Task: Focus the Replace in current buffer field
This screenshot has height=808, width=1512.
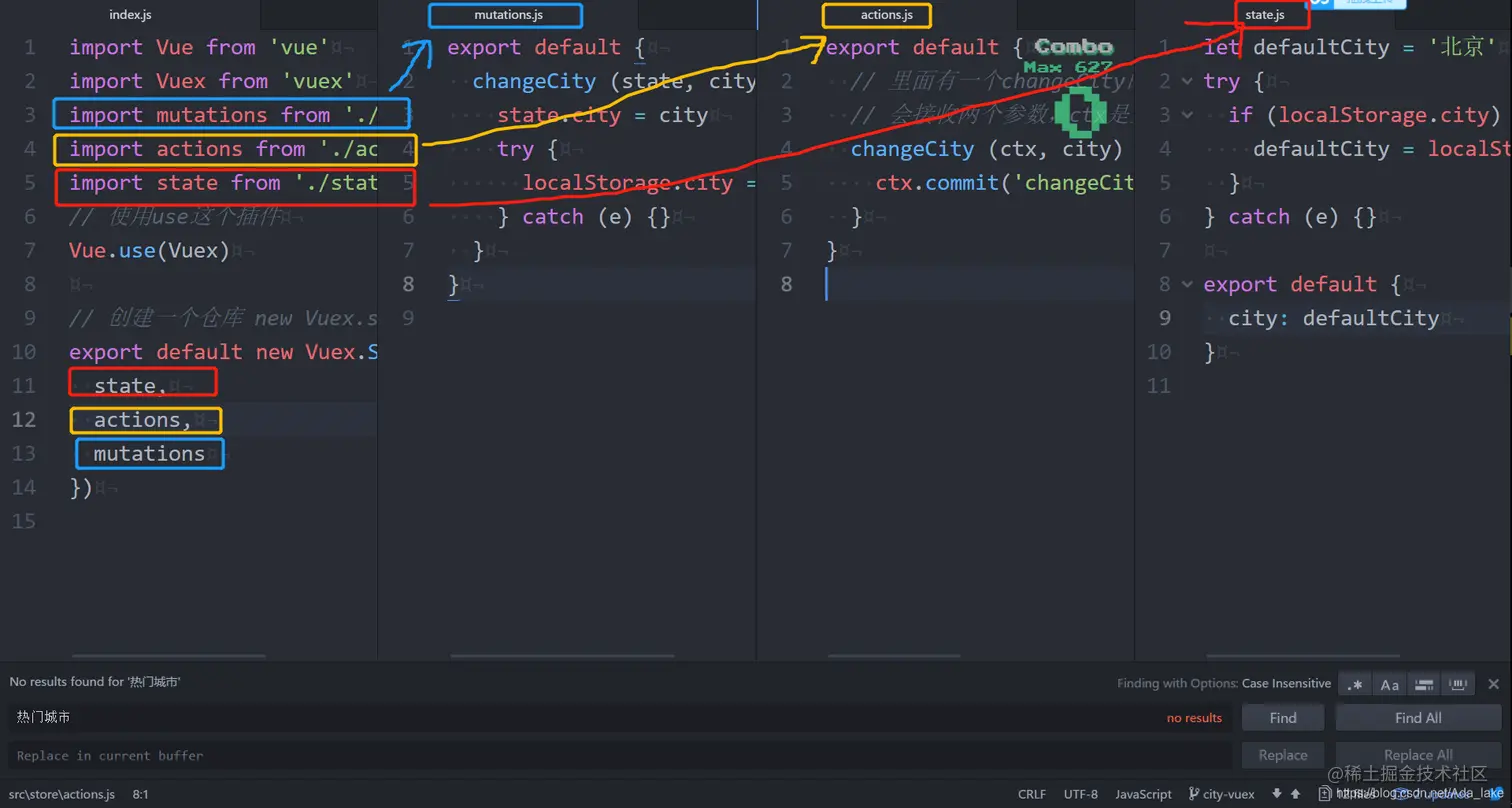Action: click(620, 755)
